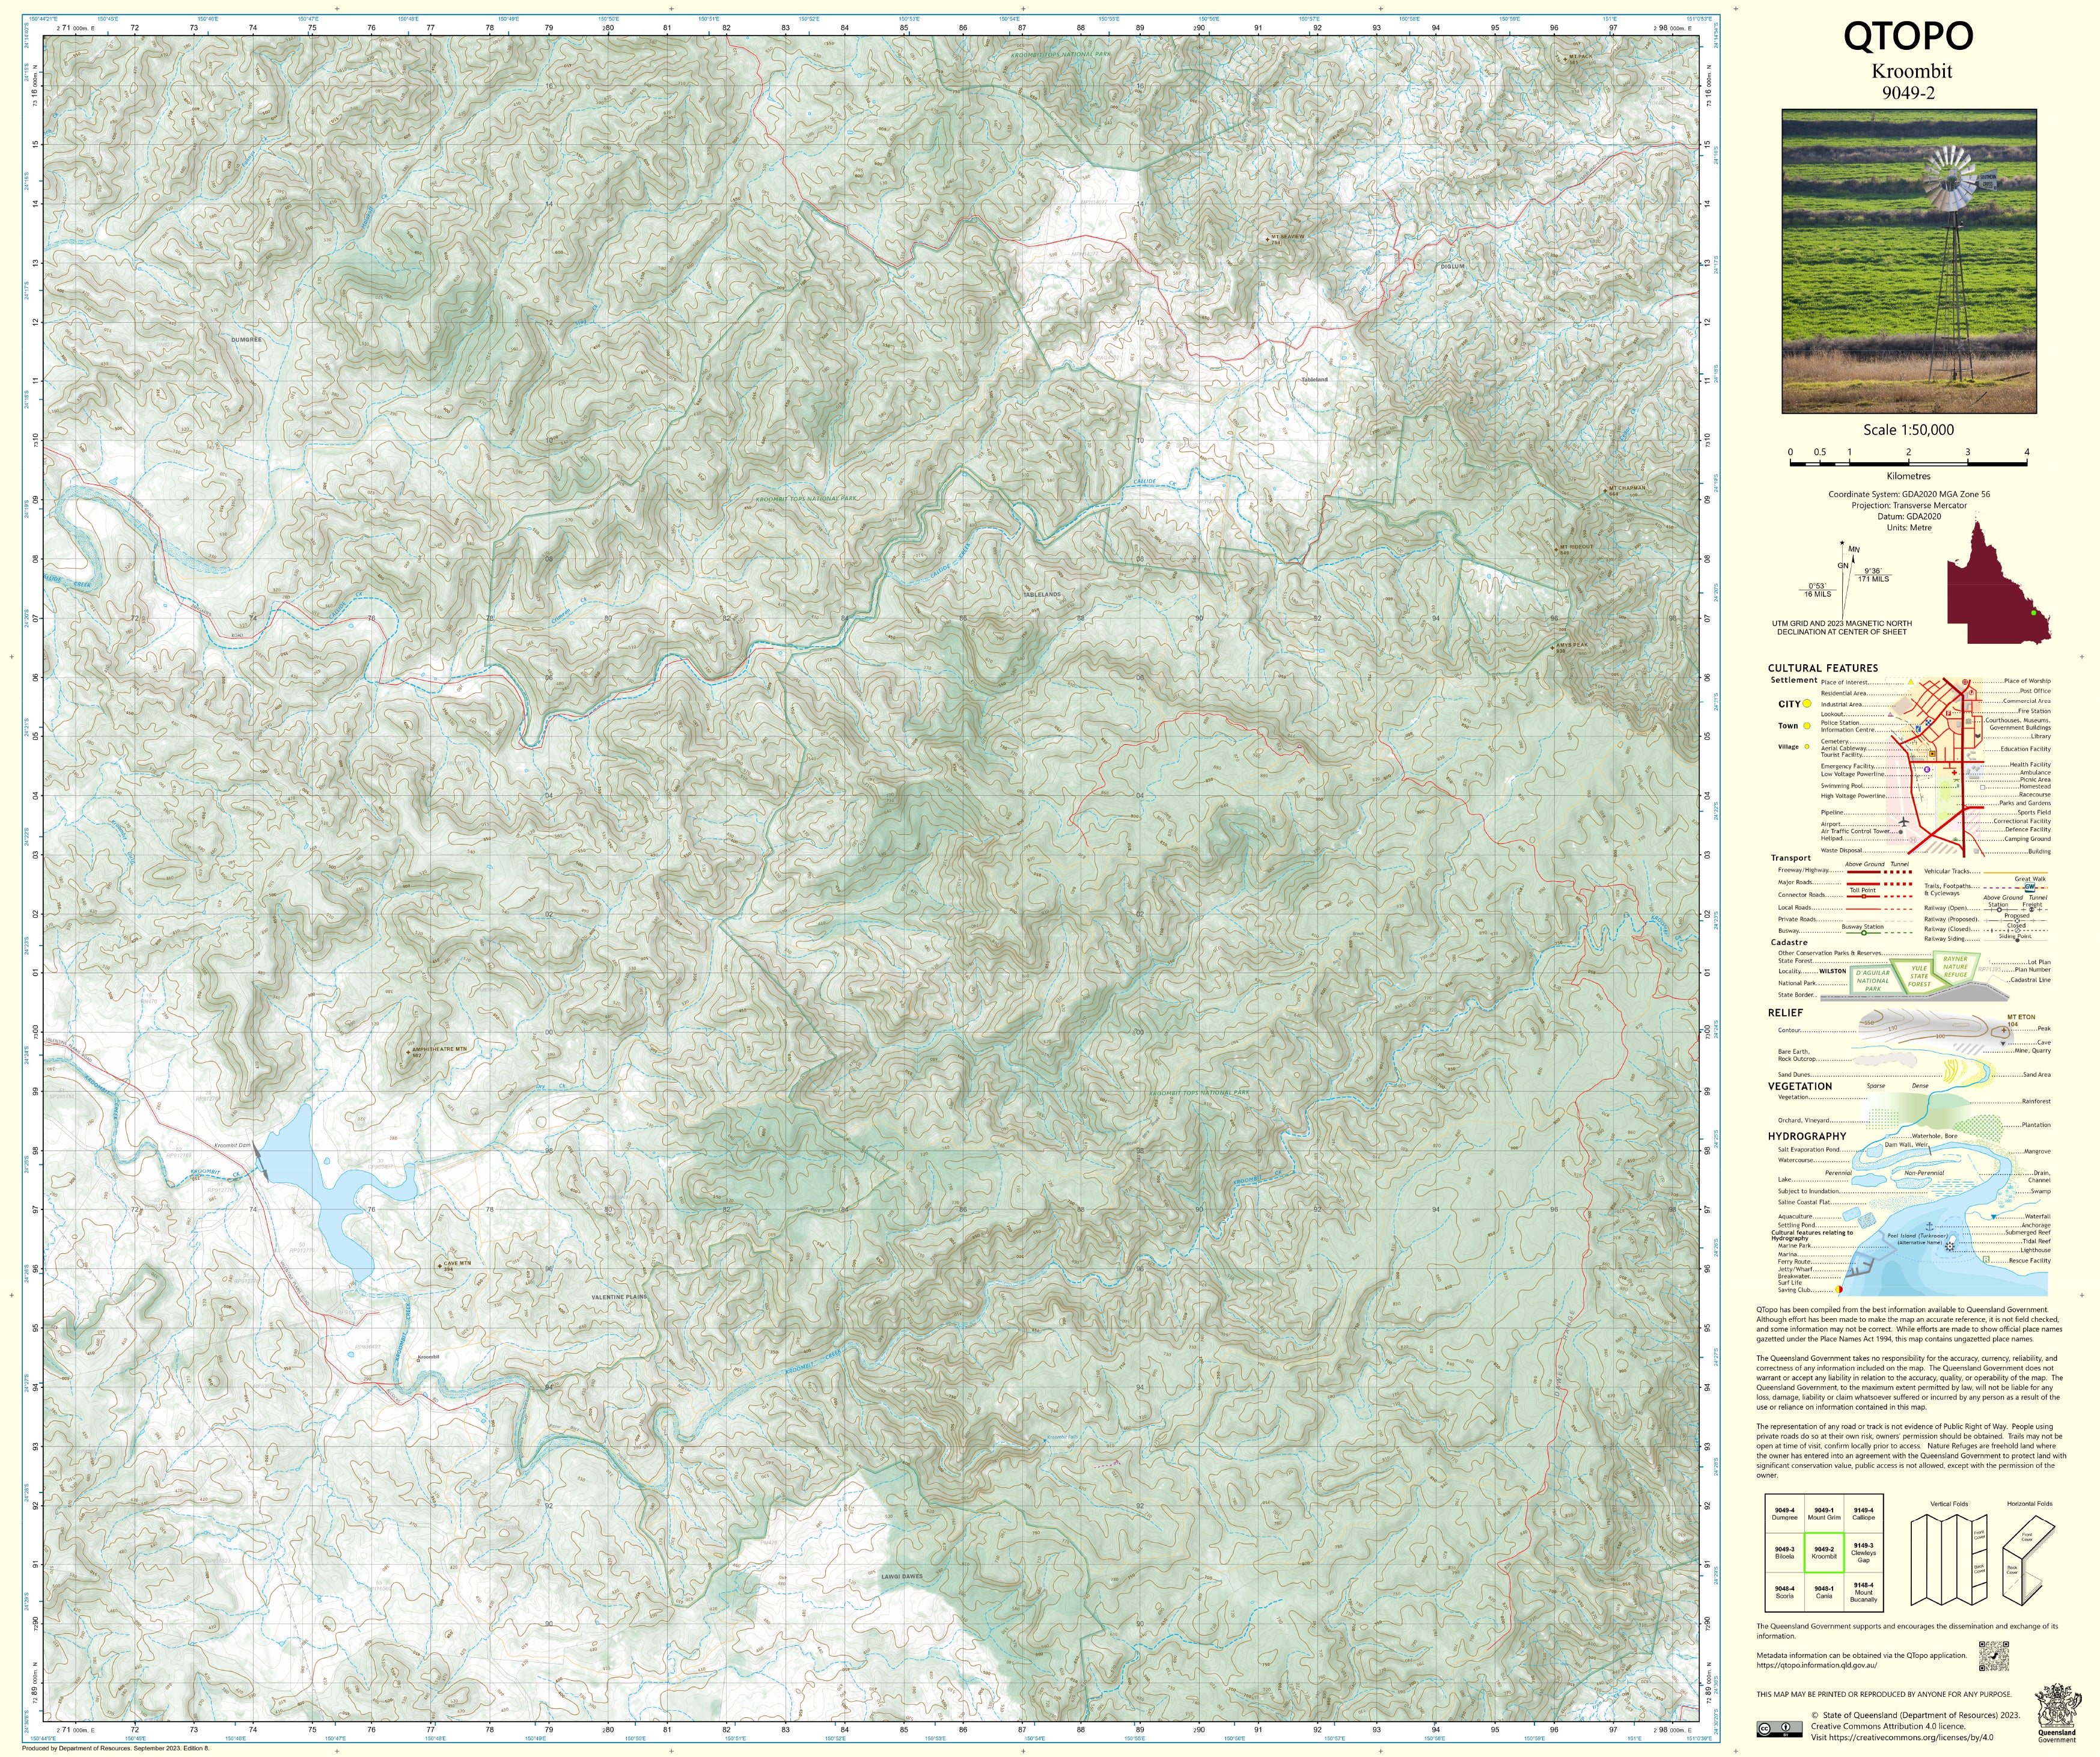Screen dimensions: 2100x1757
Task: Click the QTOPO title heading
Action: (1908, 37)
